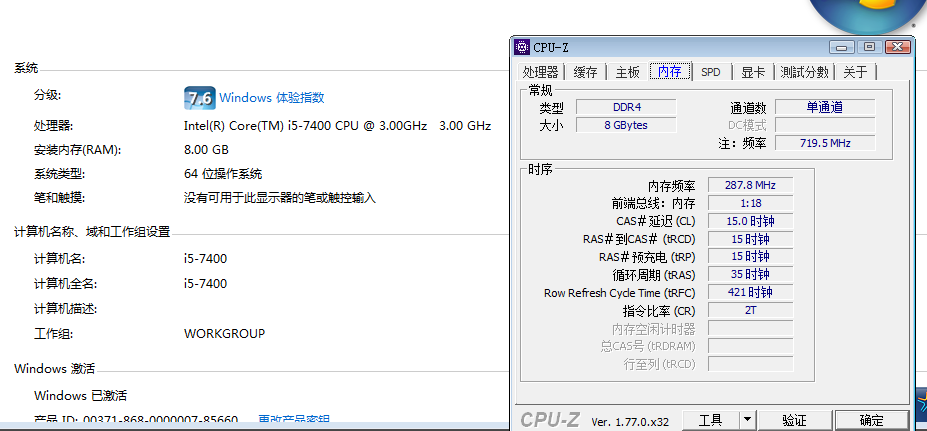
Task: Click the Windows 激活 section heading
Action: pyautogui.click(x=54, y=369)
